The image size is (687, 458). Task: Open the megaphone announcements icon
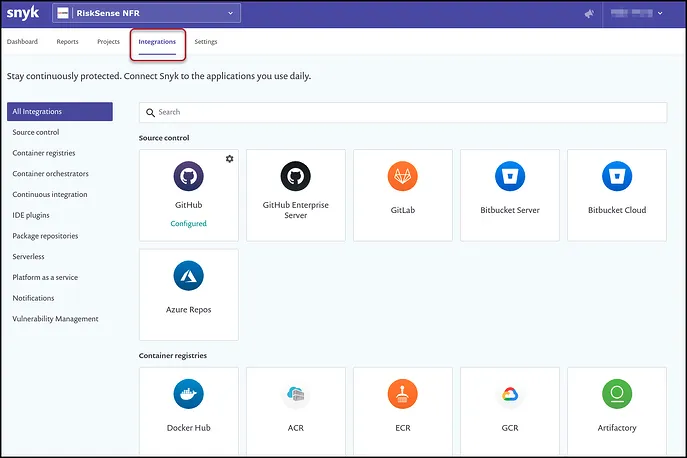[x=589, y=14]
